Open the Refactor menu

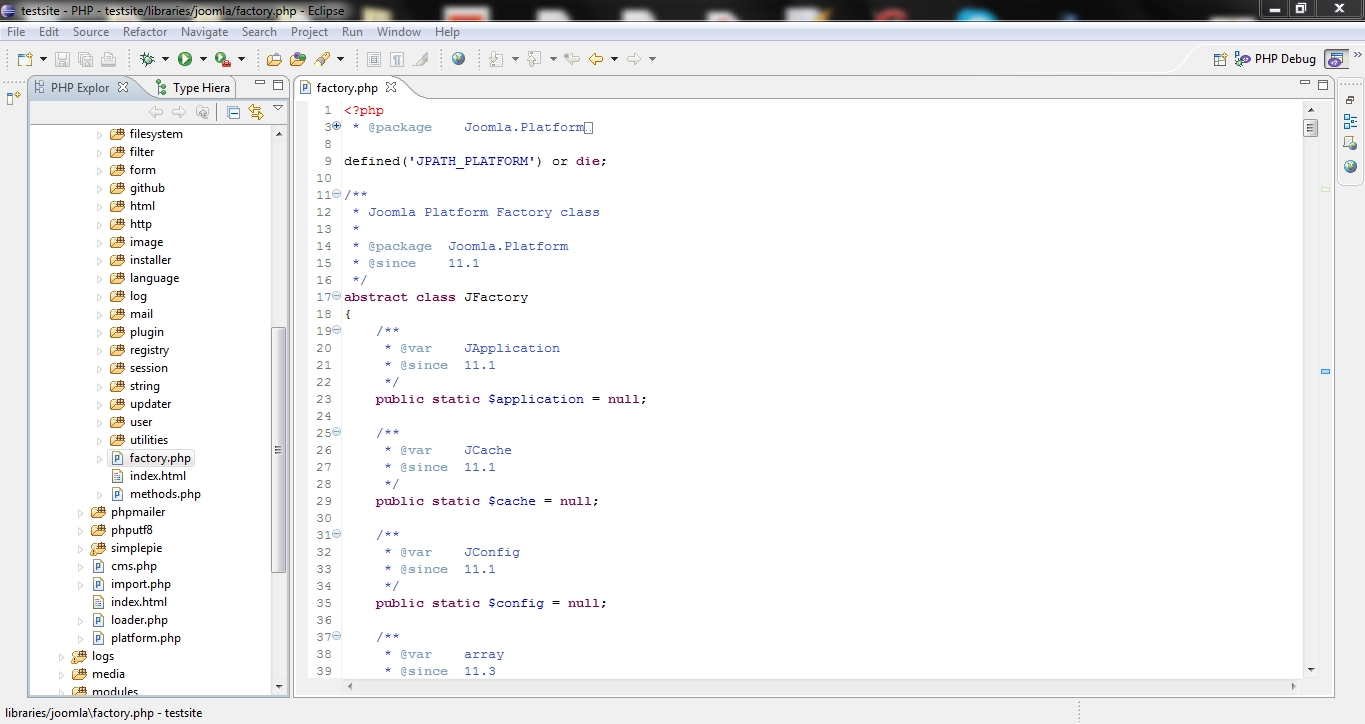pyautogui.click(x=145, y=32)
